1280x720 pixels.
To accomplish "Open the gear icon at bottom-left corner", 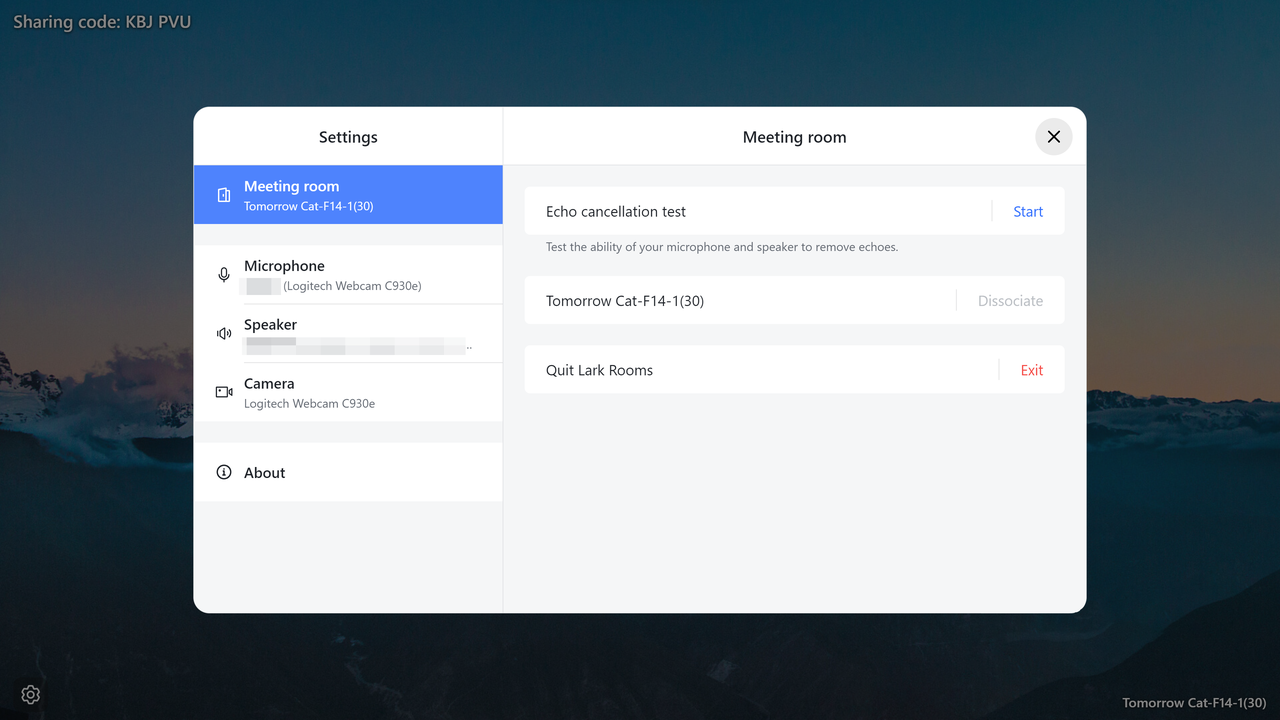I will [x=31, y=694].
